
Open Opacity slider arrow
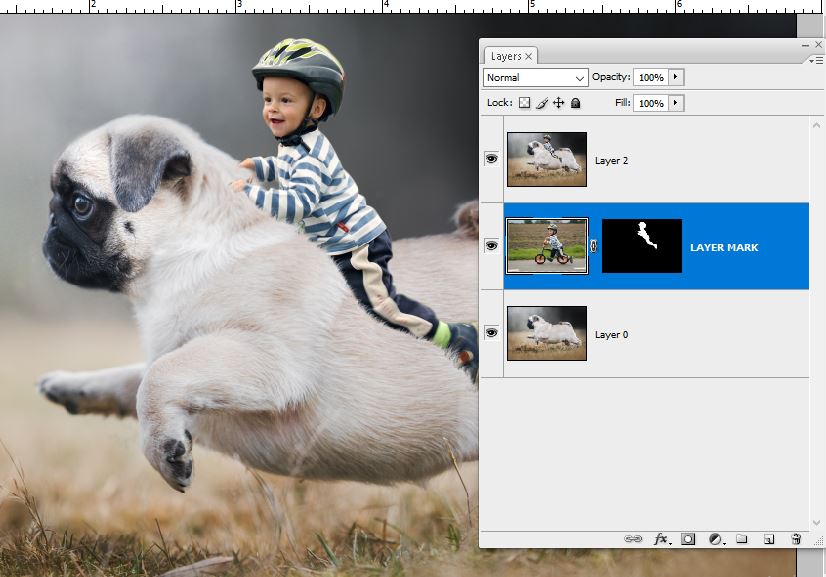coord(676,77)
